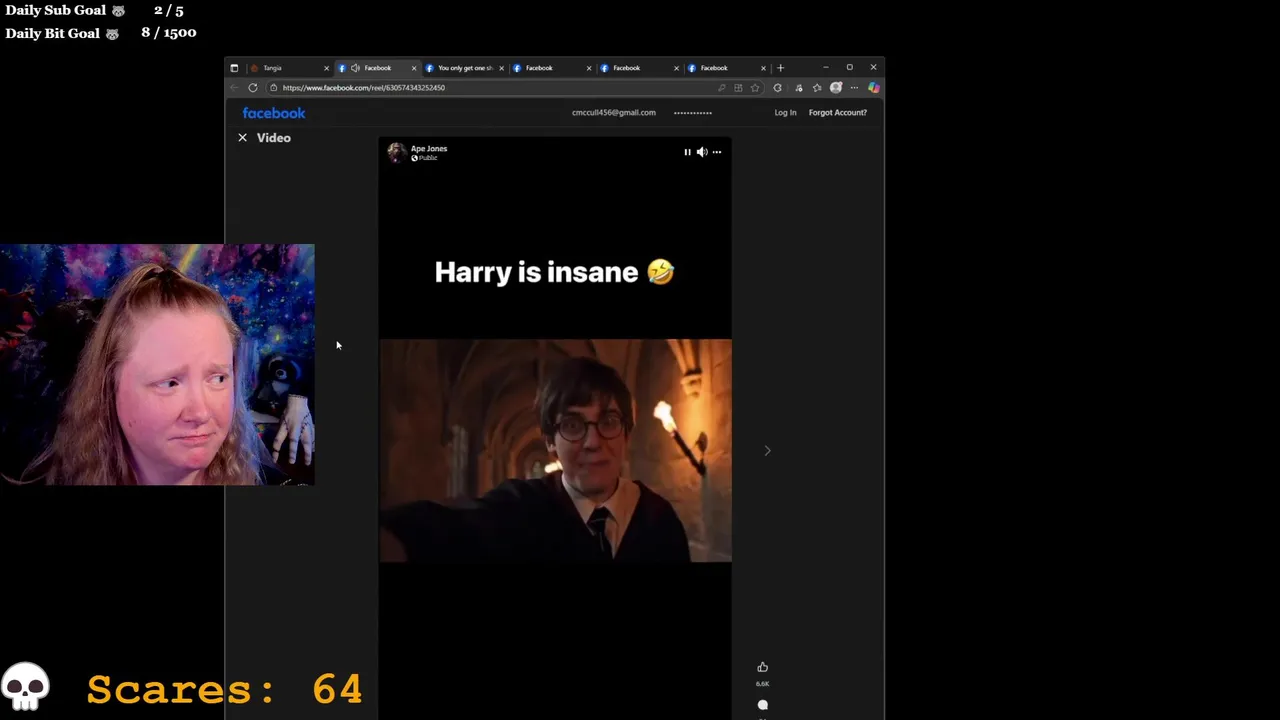Click the Facebook logo

click(274, 113)
